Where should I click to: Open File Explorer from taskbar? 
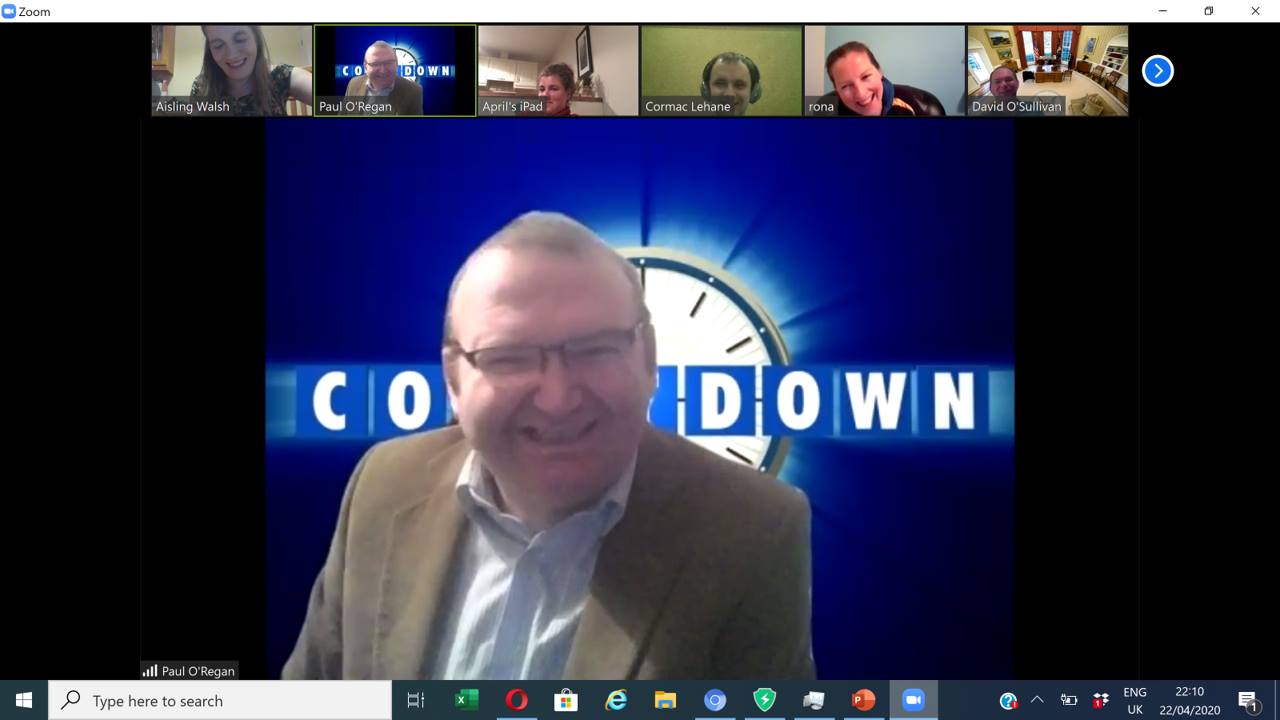click(665, 700)
